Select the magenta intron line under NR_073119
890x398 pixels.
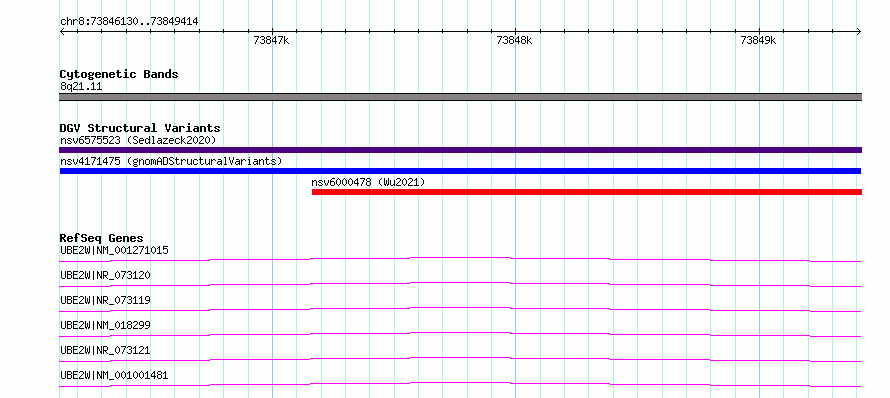(460, 309)
